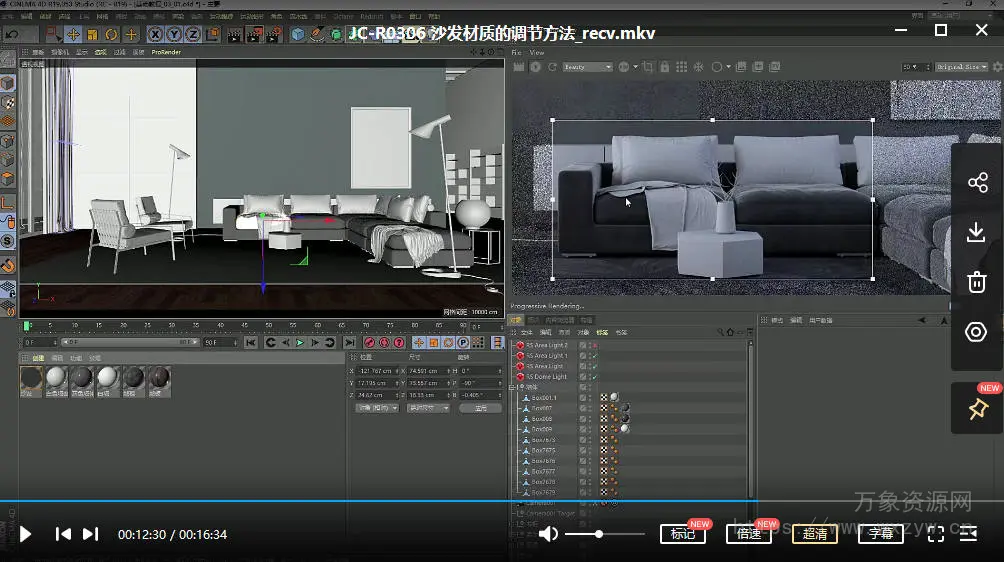Screen dimensions: 1004x562
Task: Click the trash delete icon
Action: coord(977,283)
